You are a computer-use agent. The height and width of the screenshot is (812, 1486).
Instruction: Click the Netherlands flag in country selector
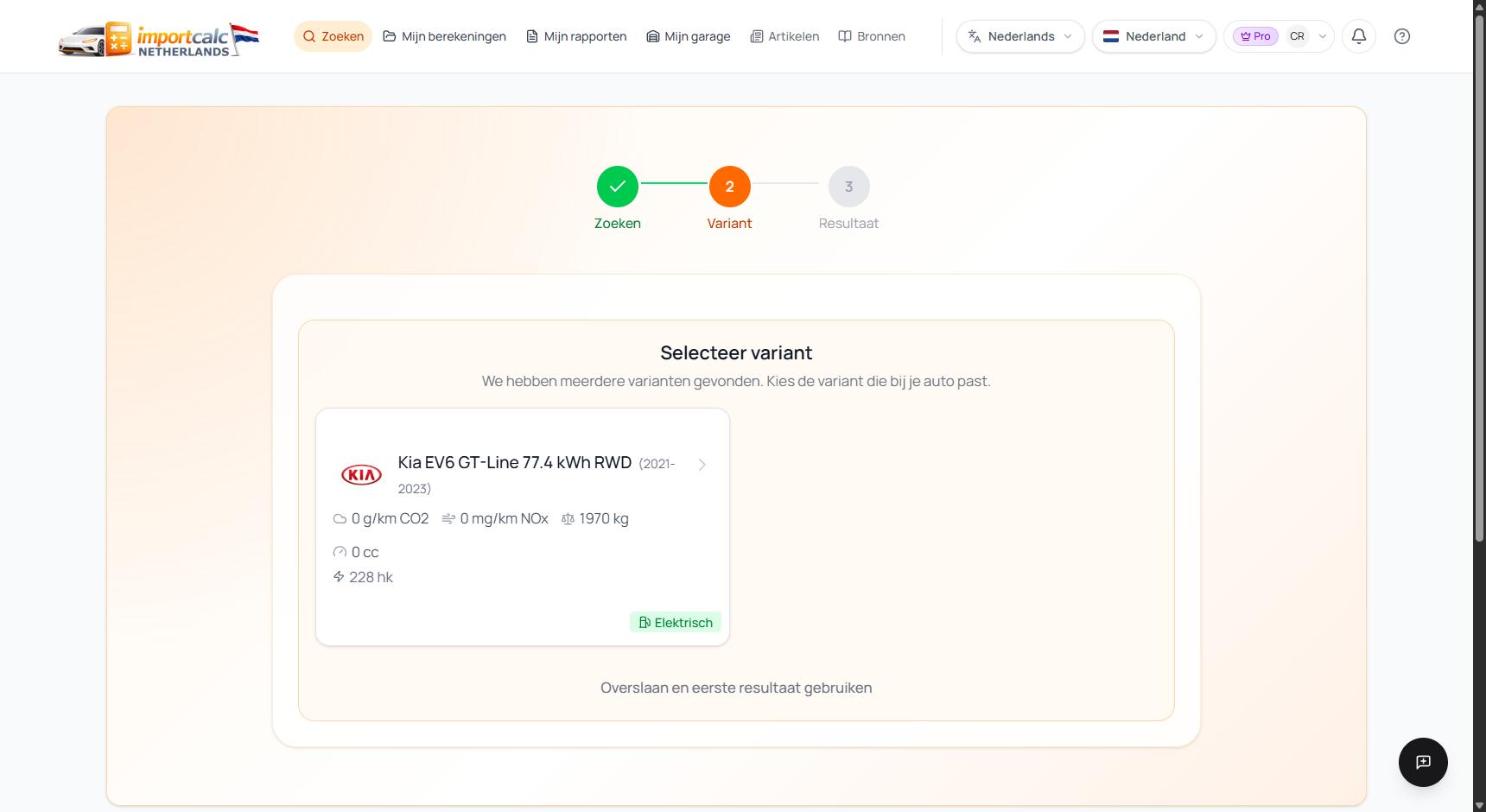point(1110,36)
